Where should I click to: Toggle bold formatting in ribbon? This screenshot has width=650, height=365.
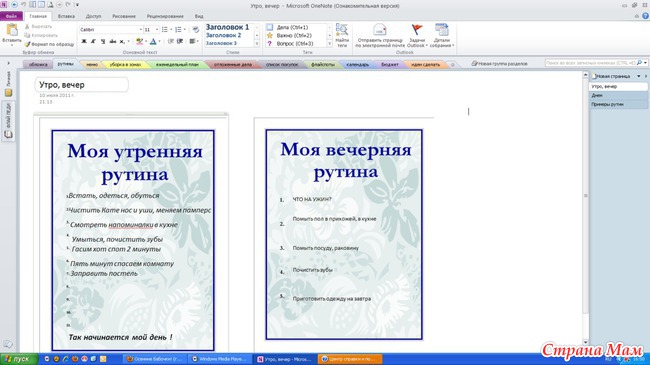[84, 41]
